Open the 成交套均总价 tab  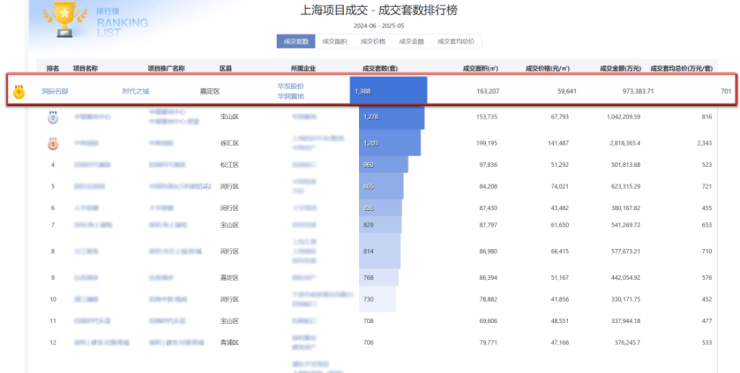point(455,41)
